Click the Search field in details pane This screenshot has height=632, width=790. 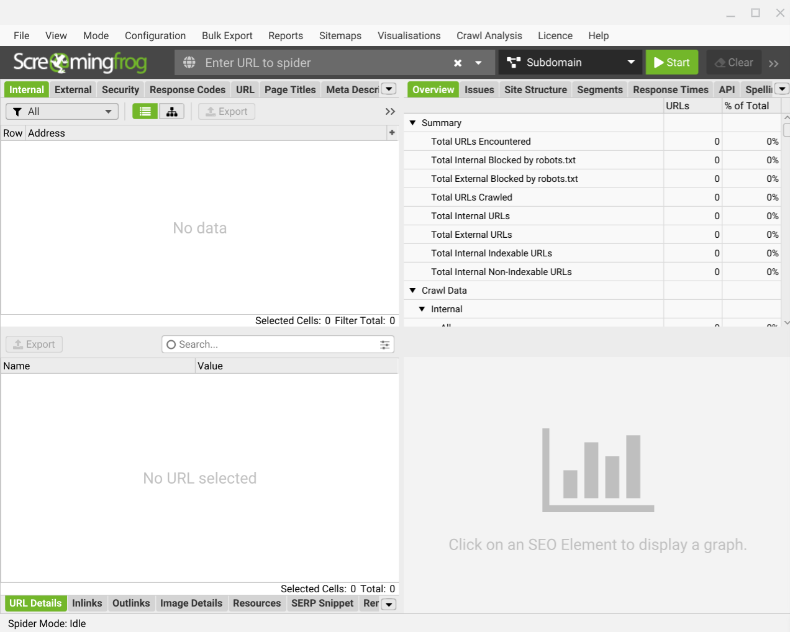pyautogui.click(x=278, y=344)
